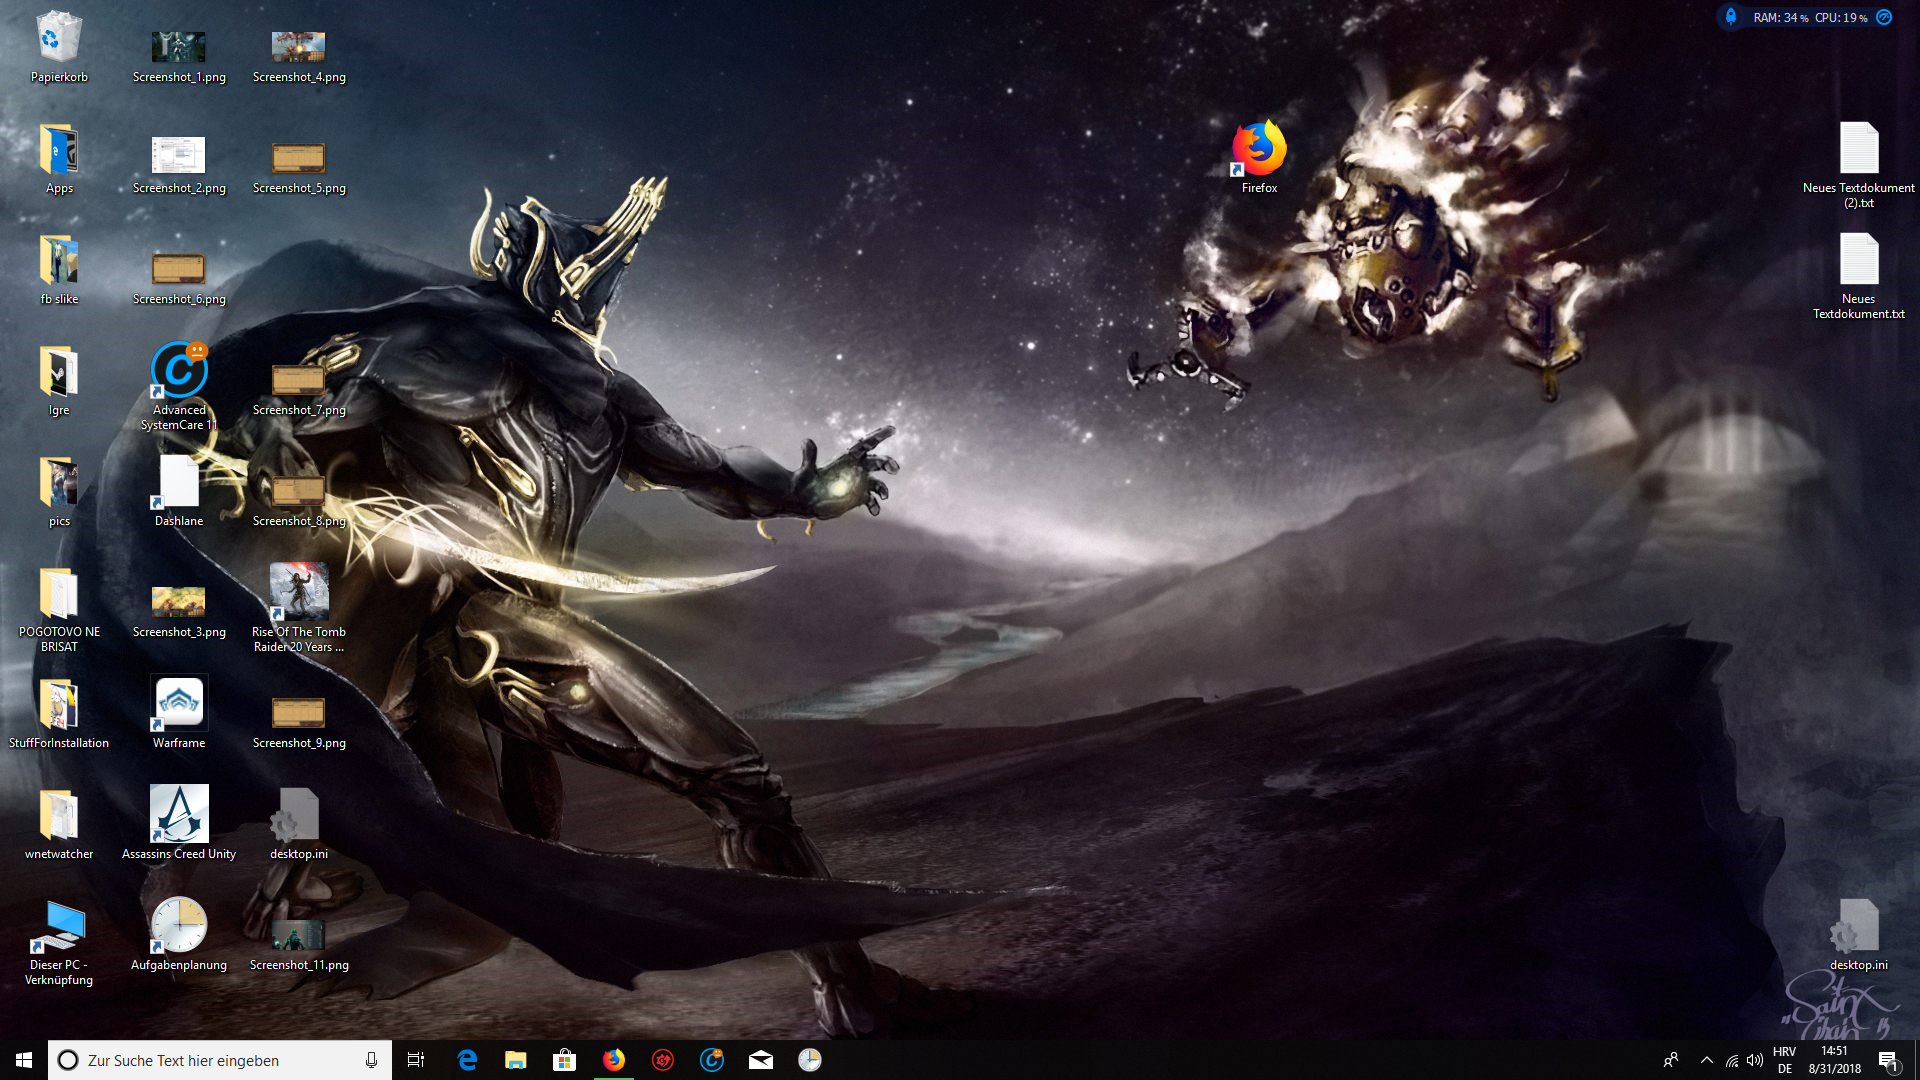Open the fb slike folder

point(59,269)
